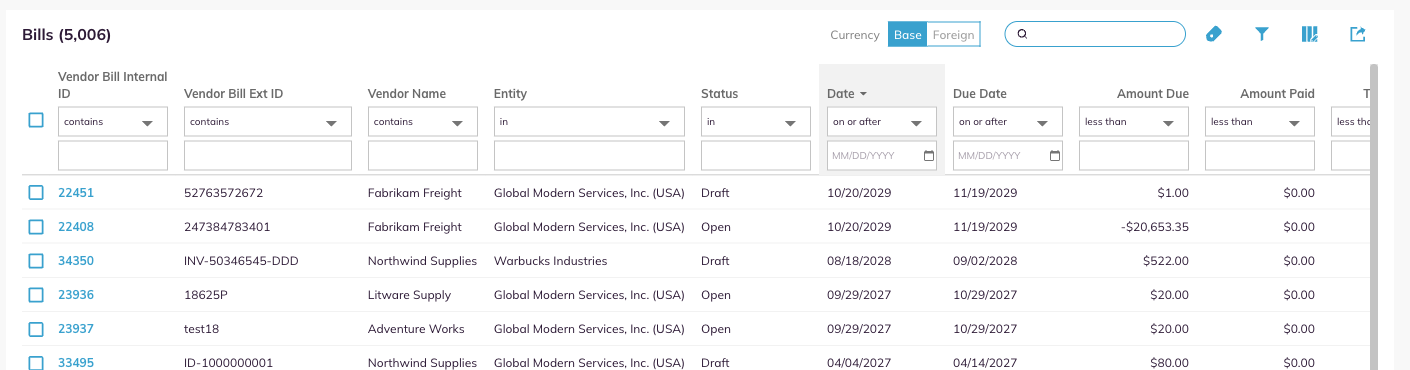Select the 'INV-50346545-DDD' ext ID cell
The width and height of the screenshot is (1410, 370).
click(x=241, y=261)
